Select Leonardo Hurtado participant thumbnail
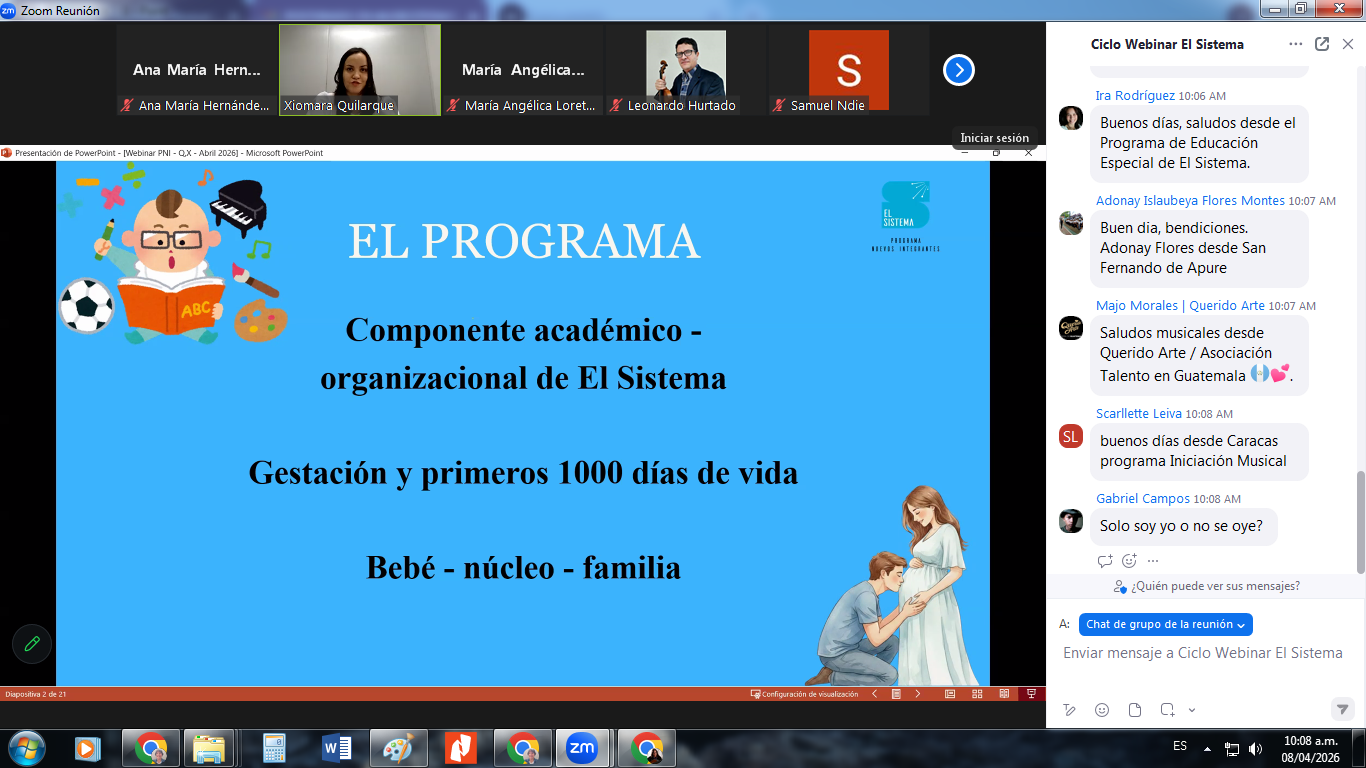Image resolution: width=1366 pixels, height=768 pixels. [685, 70]
